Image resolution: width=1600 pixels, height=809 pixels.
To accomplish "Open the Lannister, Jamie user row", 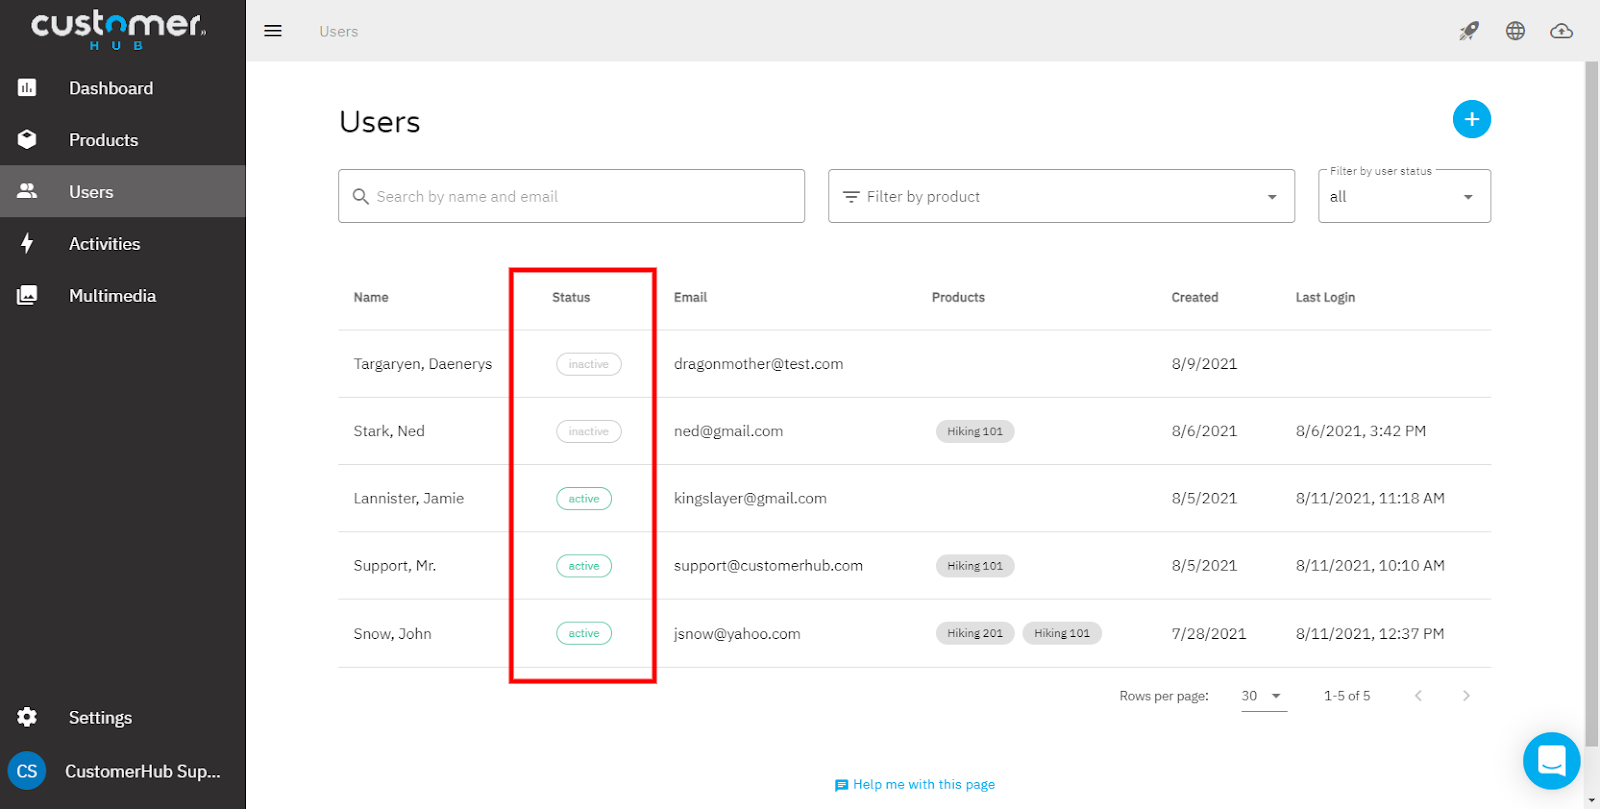I will (914, 498).
